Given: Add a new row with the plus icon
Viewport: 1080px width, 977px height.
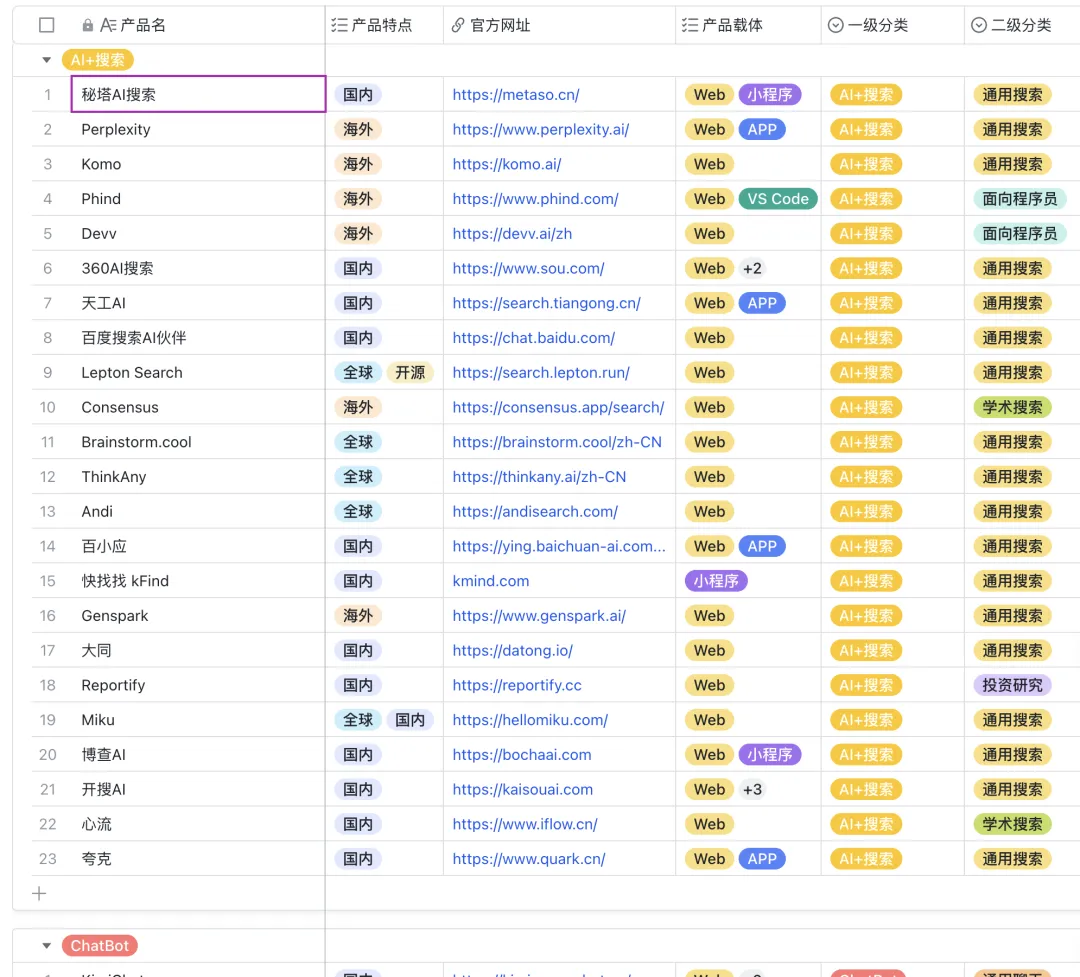Looking at the screenshot, I should pos(39,894).
